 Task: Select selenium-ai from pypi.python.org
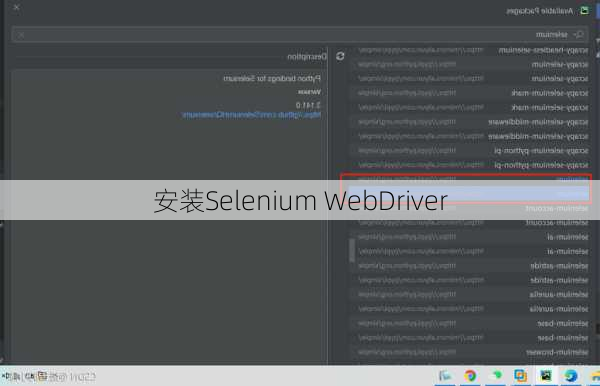point(470,237)
